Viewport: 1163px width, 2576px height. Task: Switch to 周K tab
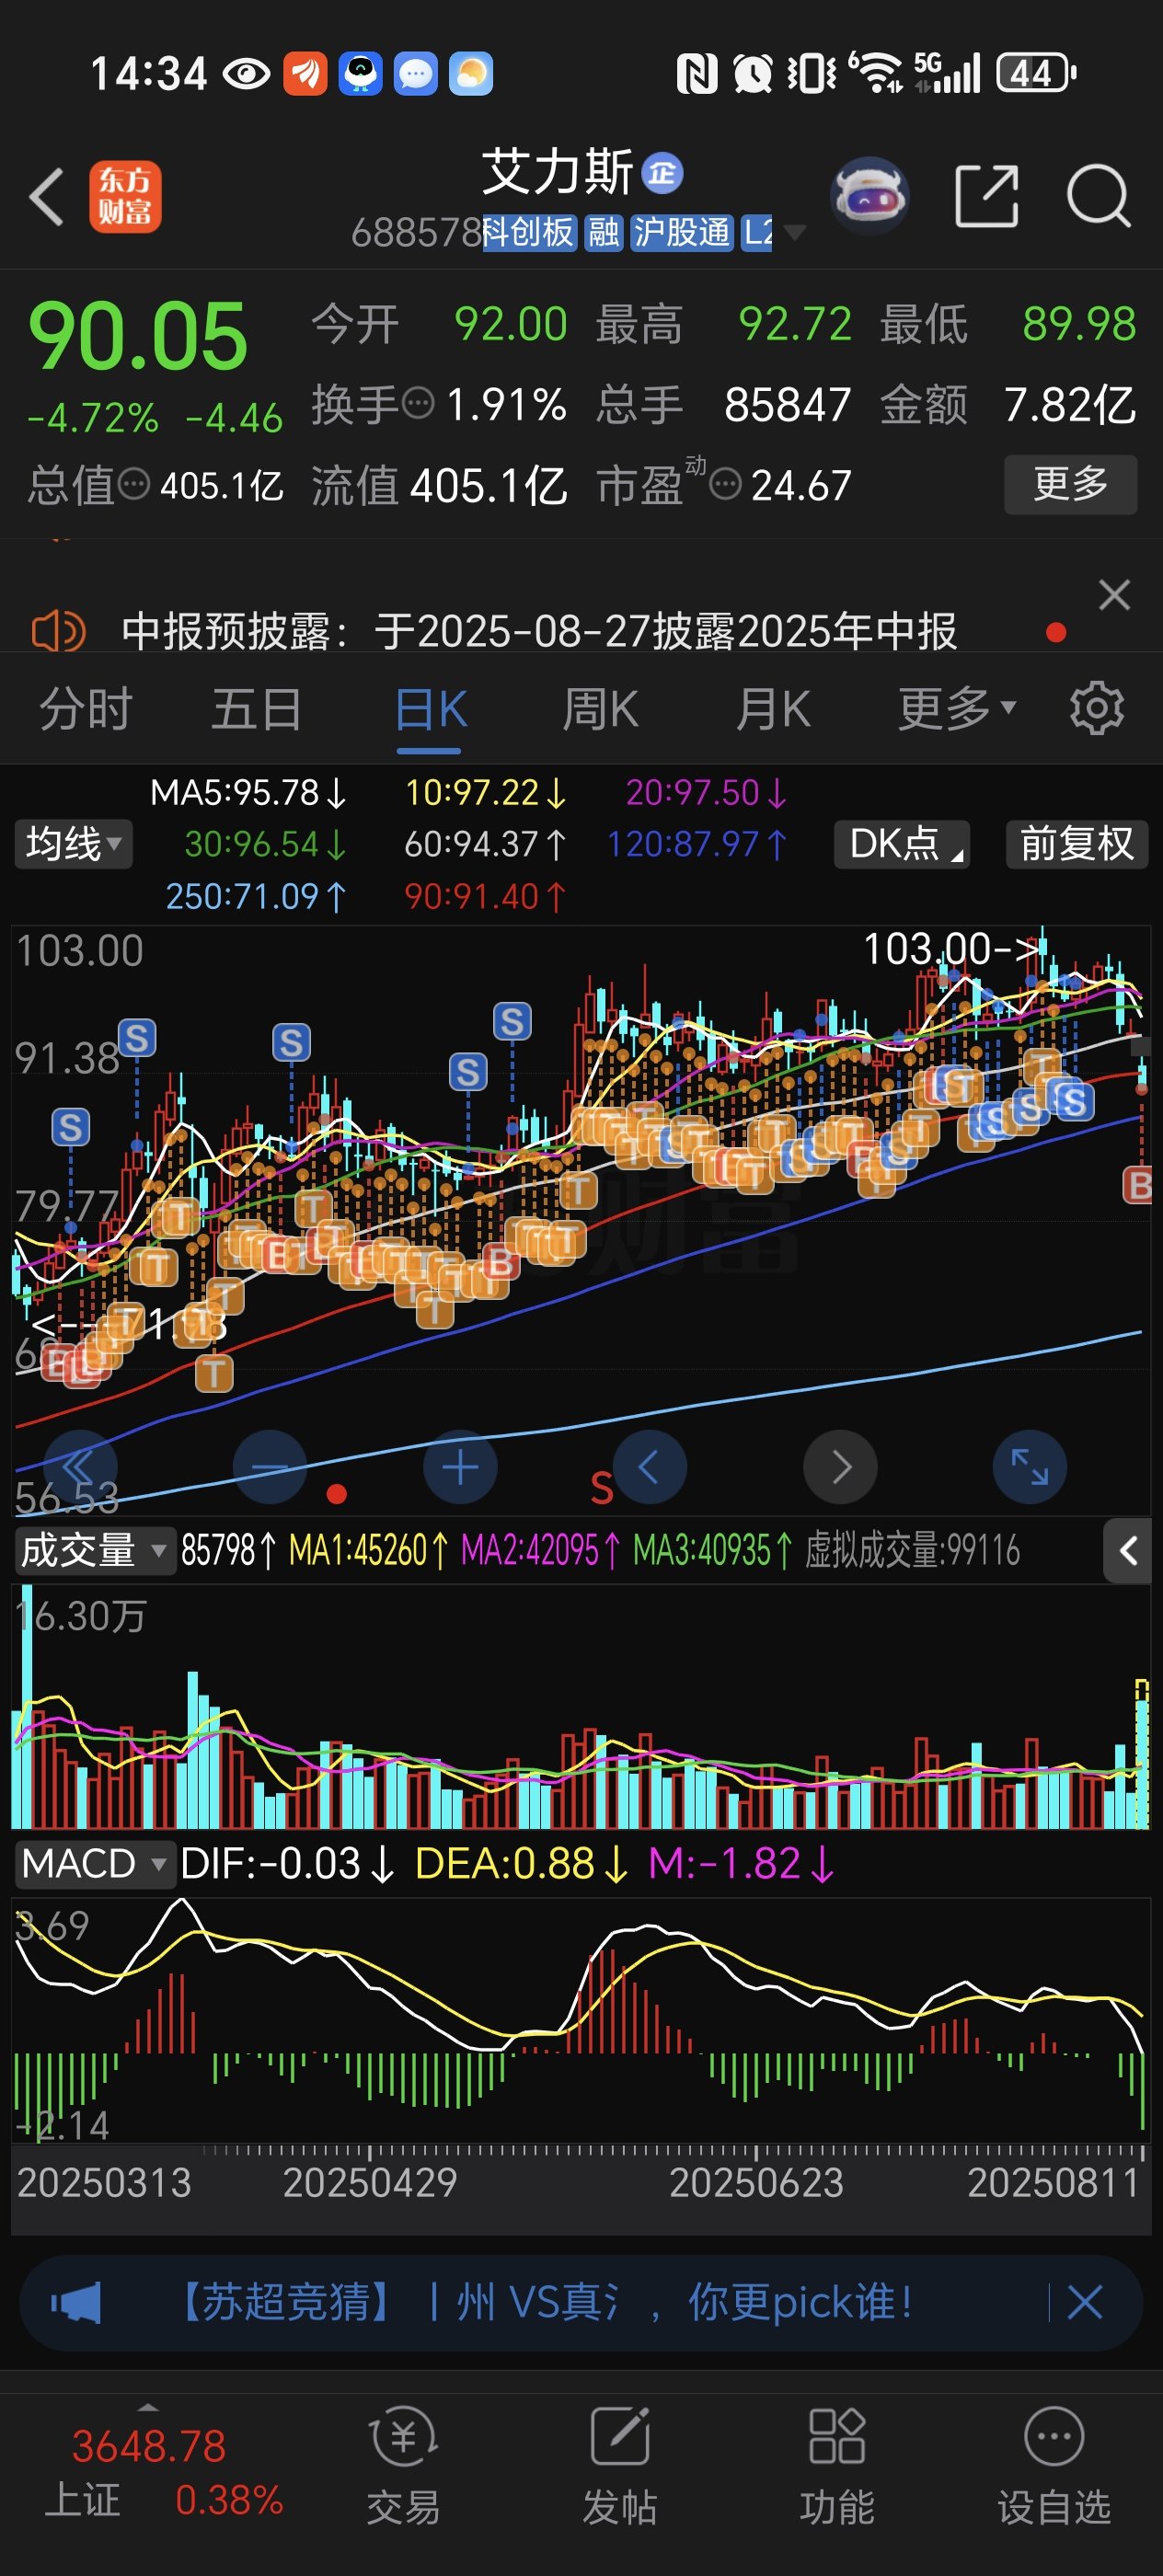click(600, 710)
